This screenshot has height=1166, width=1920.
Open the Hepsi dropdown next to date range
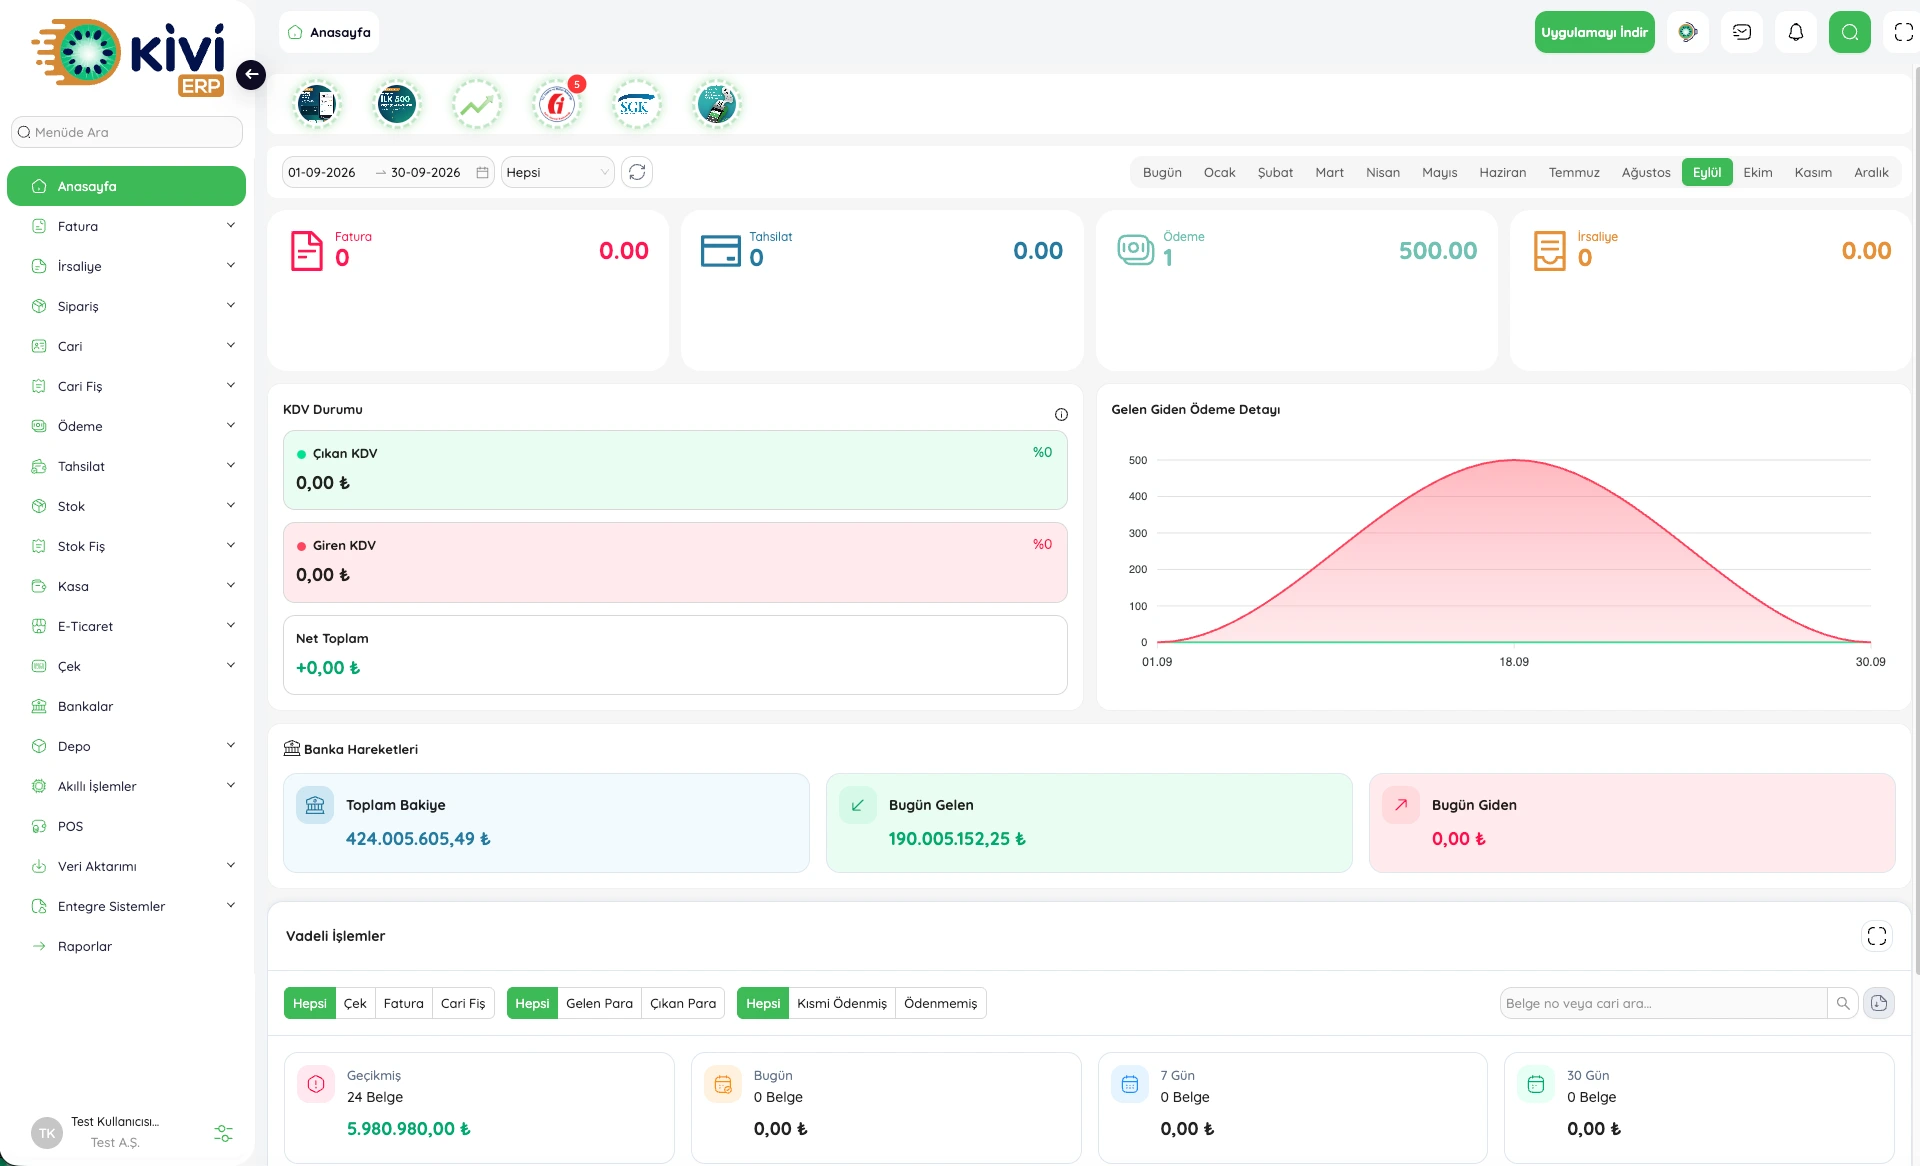point(558,172)
